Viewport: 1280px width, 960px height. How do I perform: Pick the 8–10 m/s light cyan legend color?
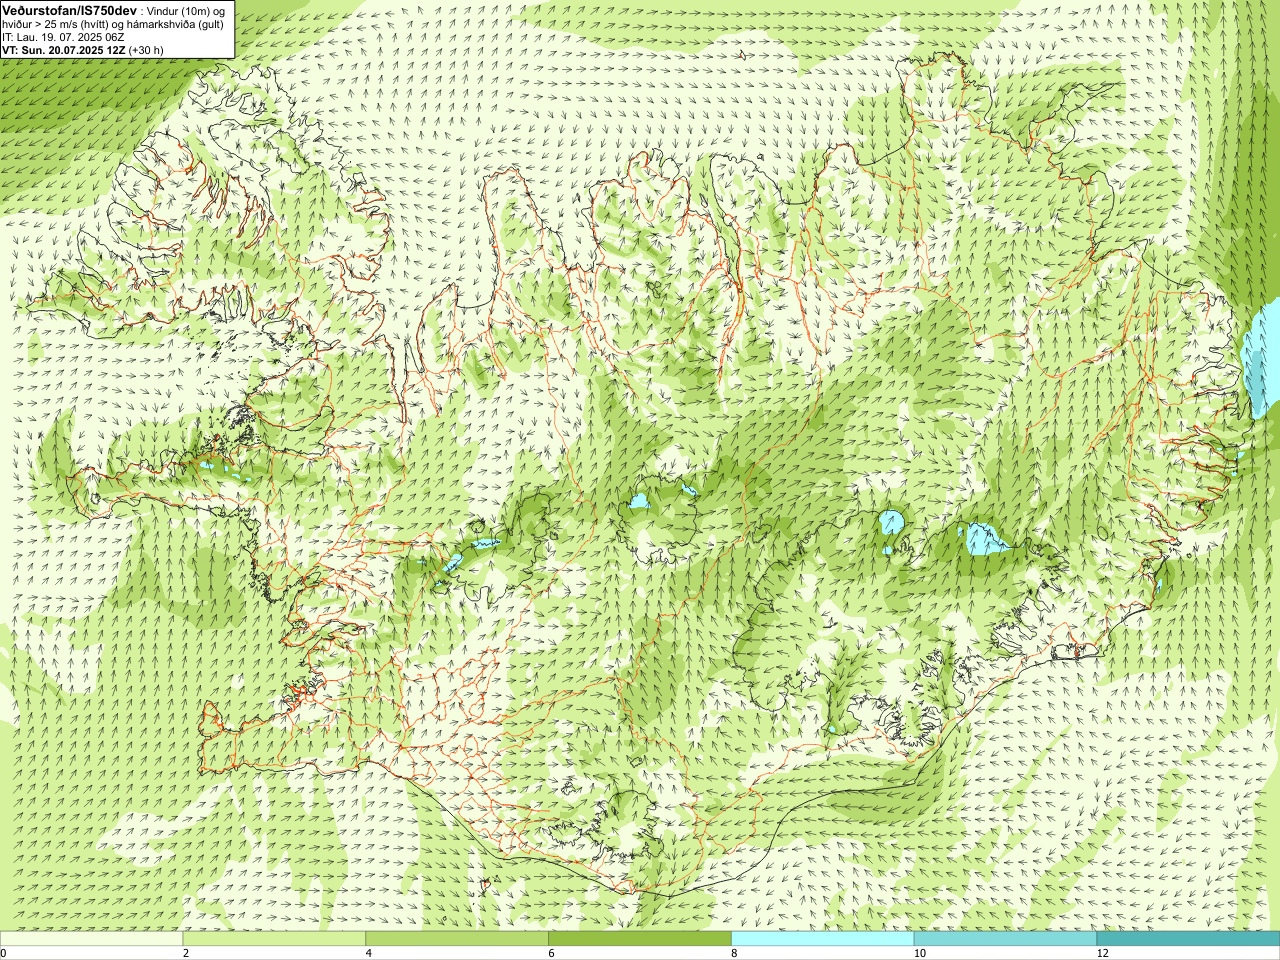[x=823, y=939]
